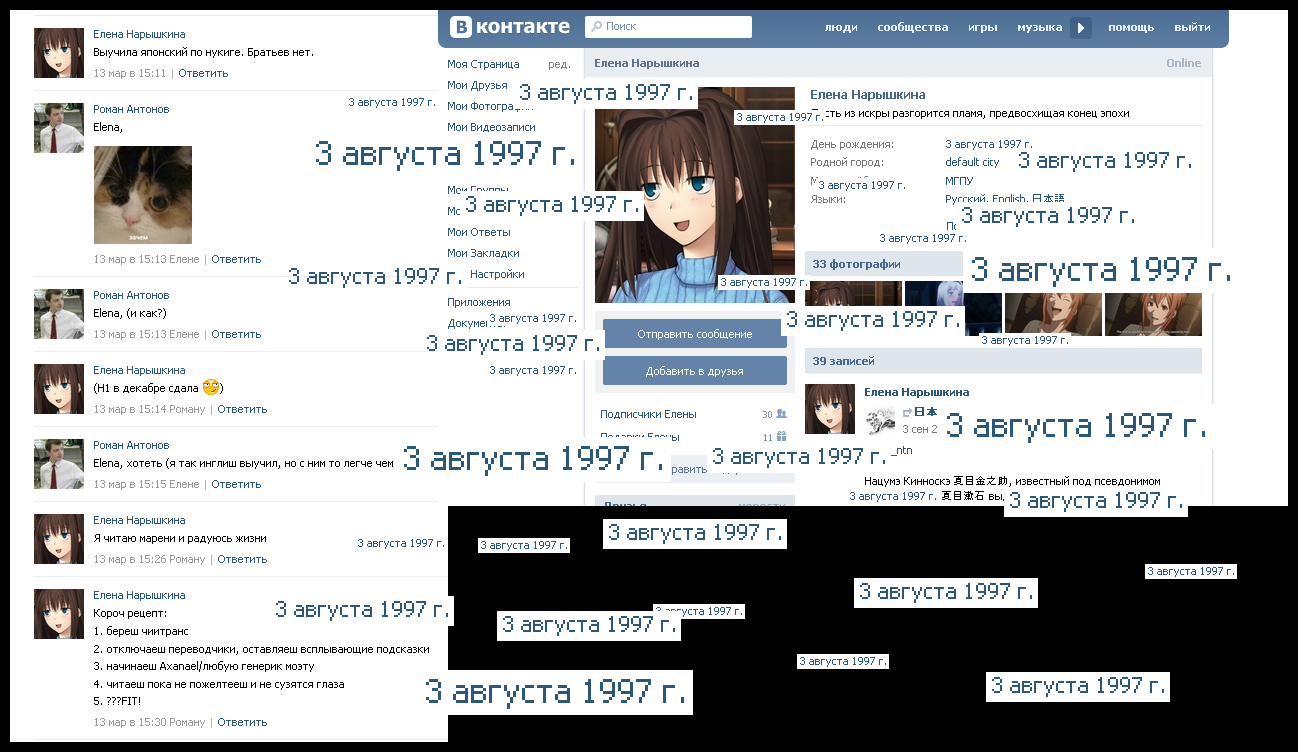The image size is (1298, 752).
Task: Click the comment text 'Выучила японский по нукиге. Братьев нет.'
Action: (203, 52)
